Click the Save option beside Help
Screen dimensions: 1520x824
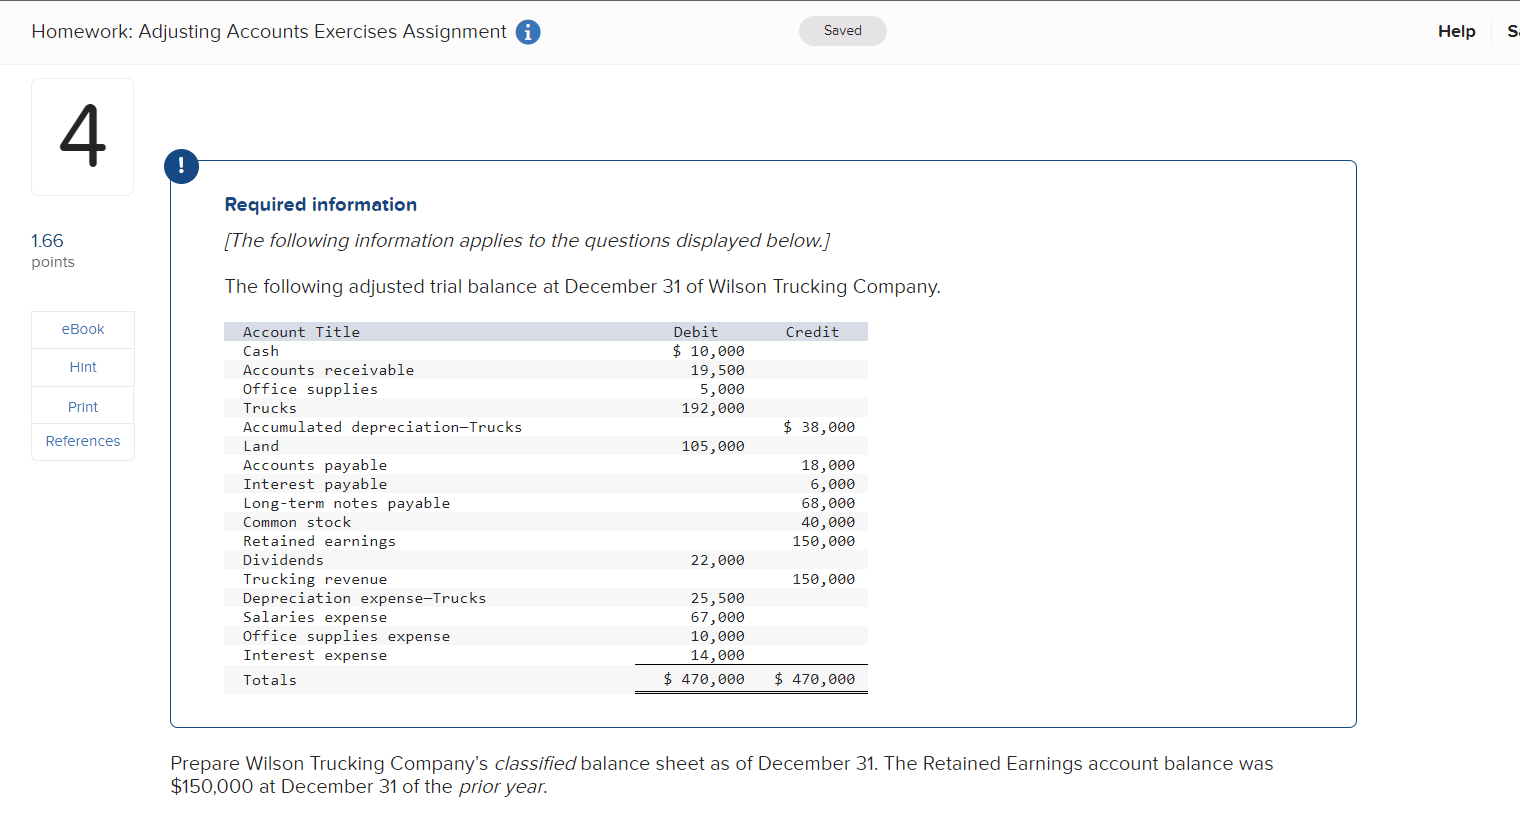click(x=1513, y=31)
